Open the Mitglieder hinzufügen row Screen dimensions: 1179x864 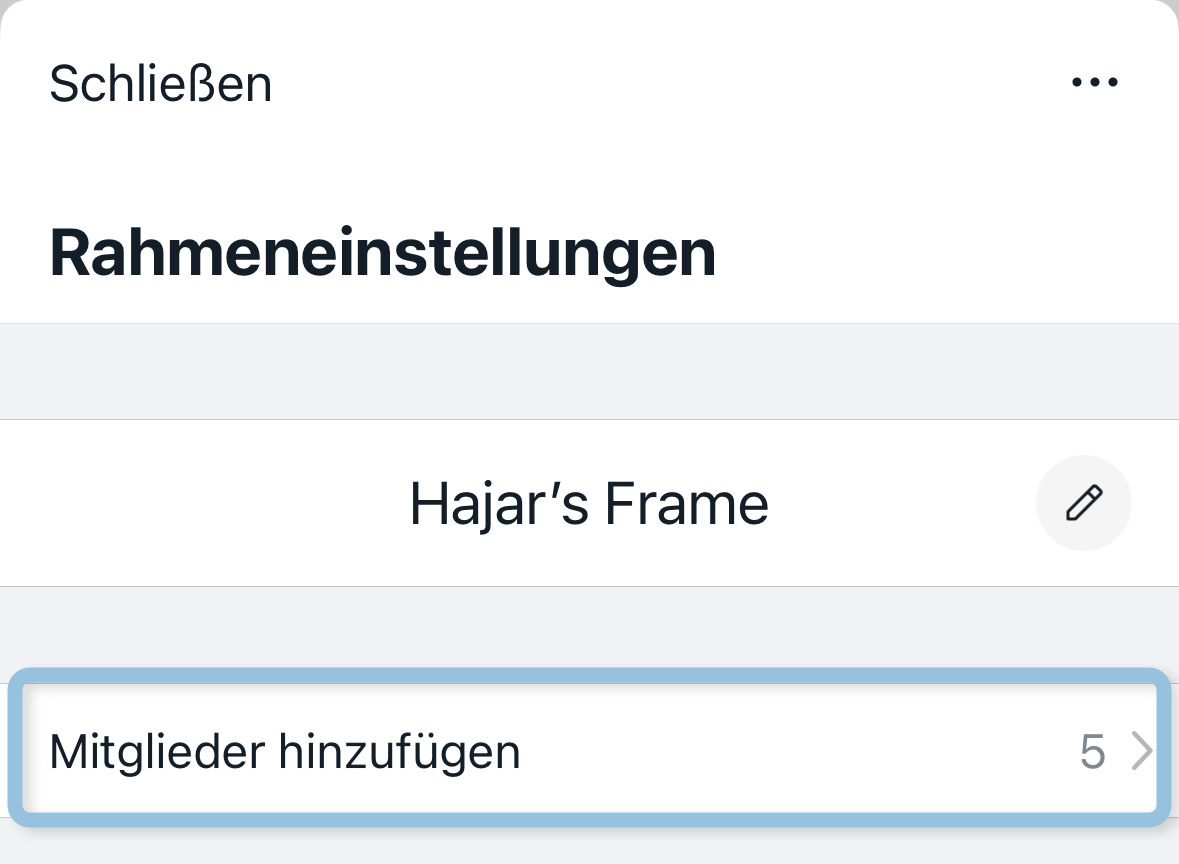(x=588, y=750)
